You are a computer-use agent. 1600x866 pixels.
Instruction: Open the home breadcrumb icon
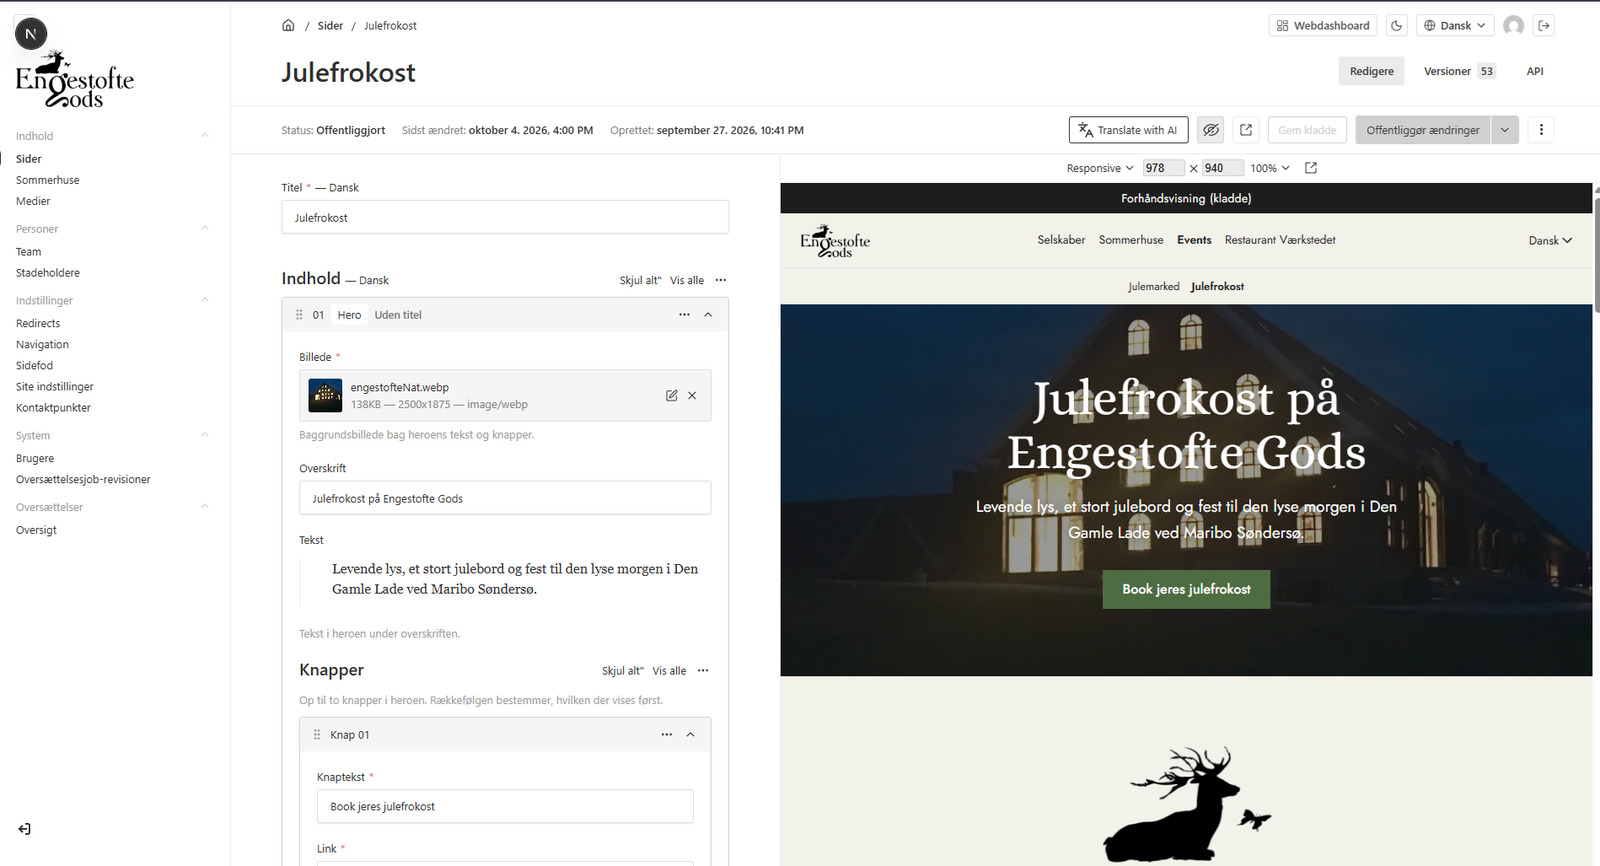point(288,26)
